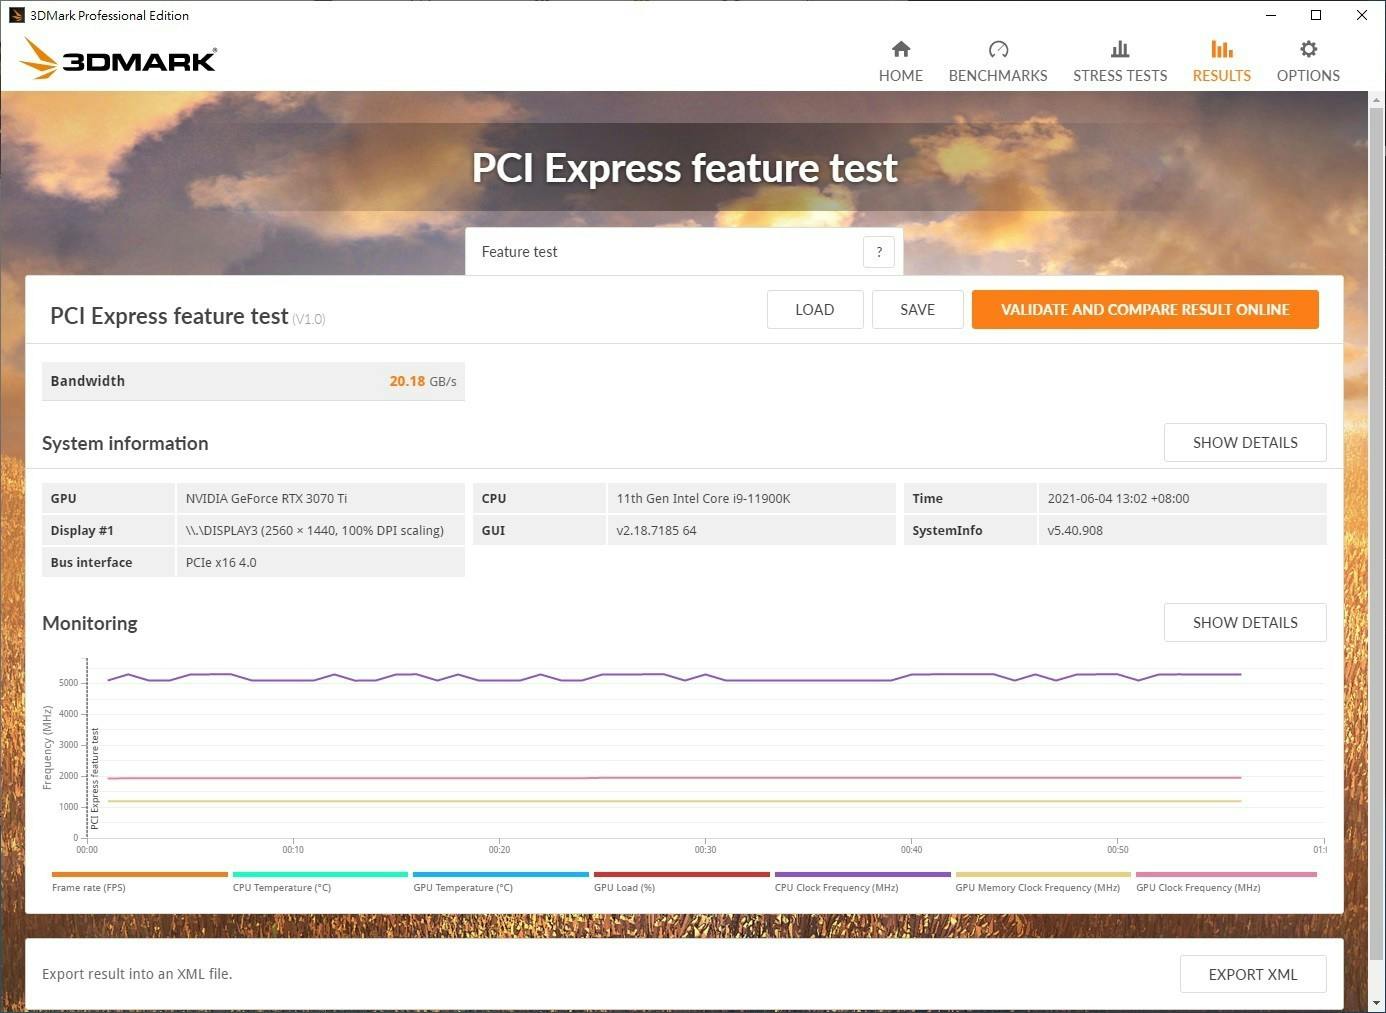Click the Monitoring section heading
This screenshot has height=1013, width=1386.
tap(90, 623)
